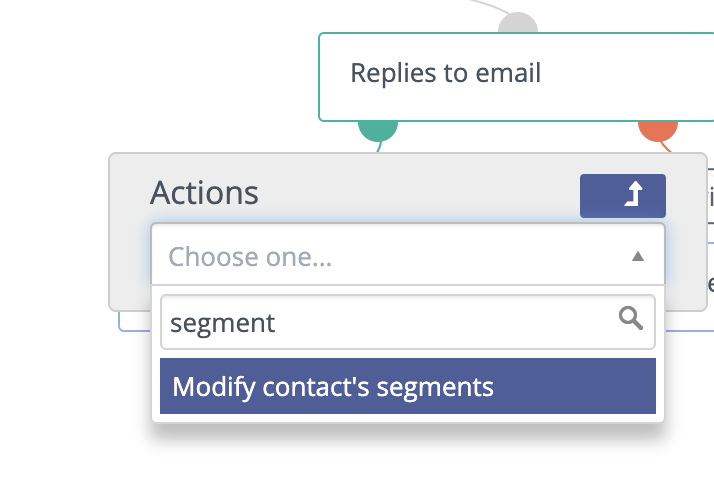Collapse the list using the small triangle arrow
714x486 pixels.
pos(638,256)
